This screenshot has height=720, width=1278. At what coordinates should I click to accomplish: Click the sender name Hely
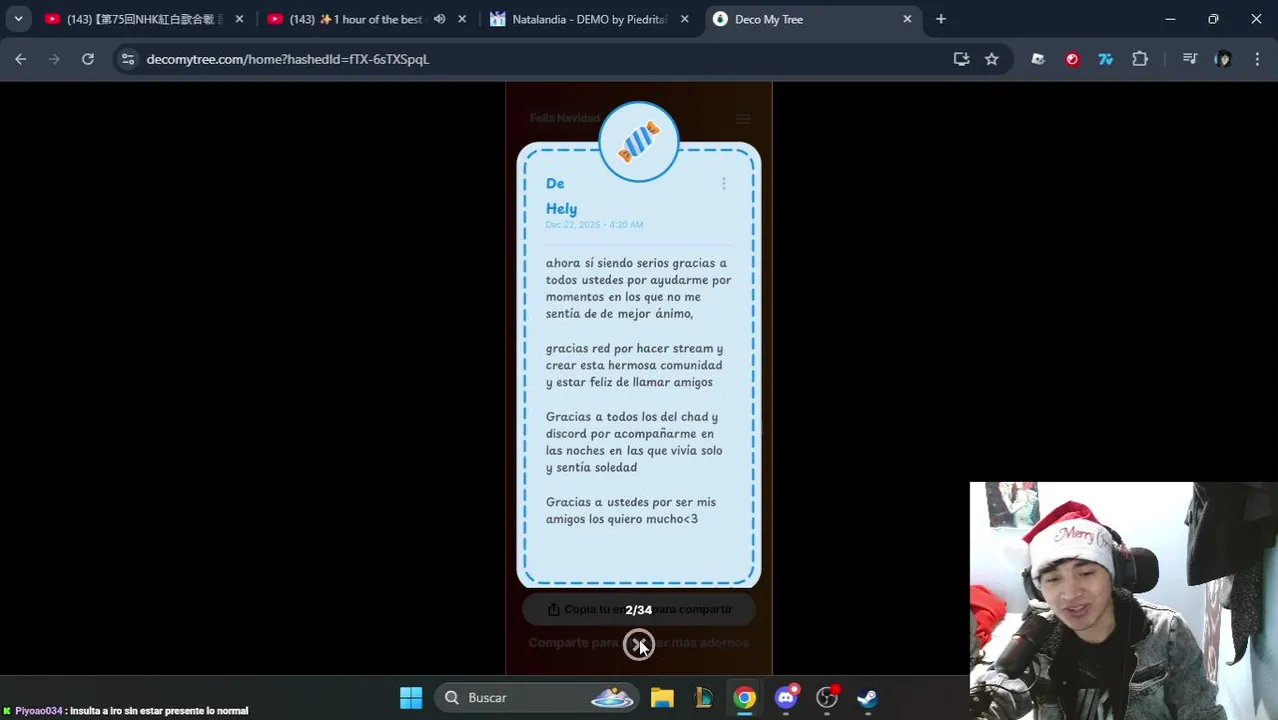click(x=561, y=209)
